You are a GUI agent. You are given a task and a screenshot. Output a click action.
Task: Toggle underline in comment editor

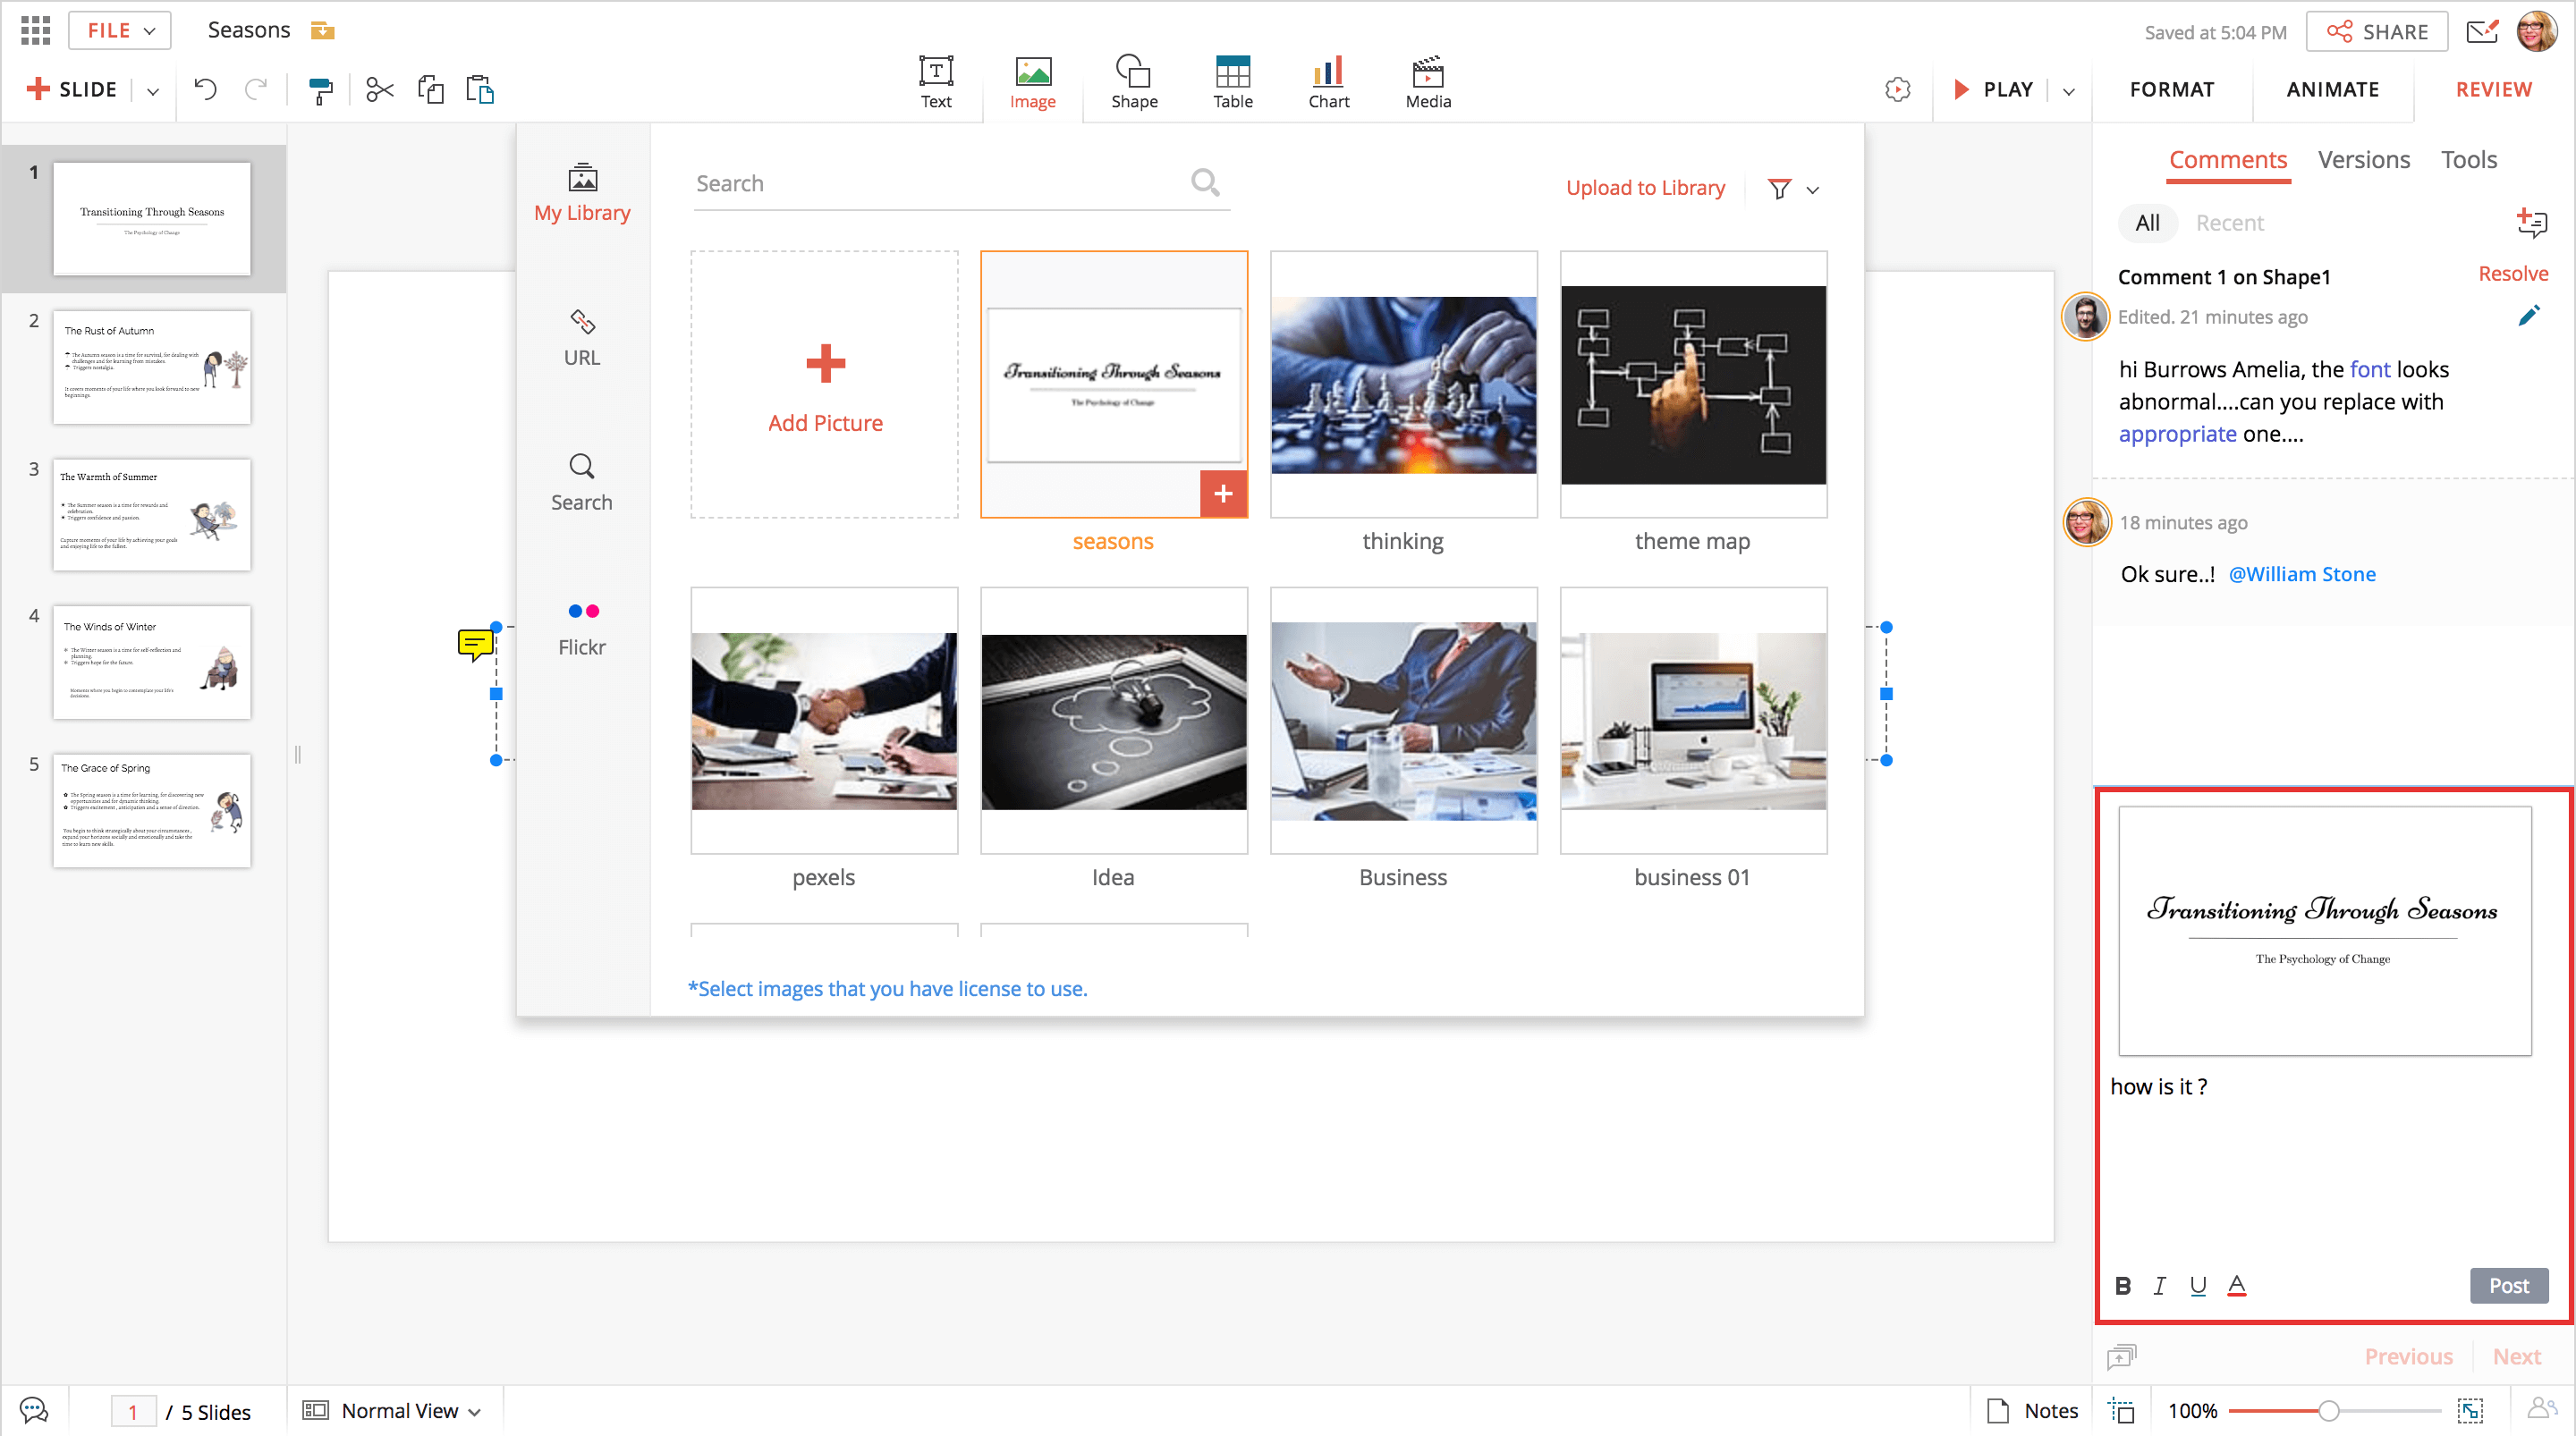point(2198,1286)
